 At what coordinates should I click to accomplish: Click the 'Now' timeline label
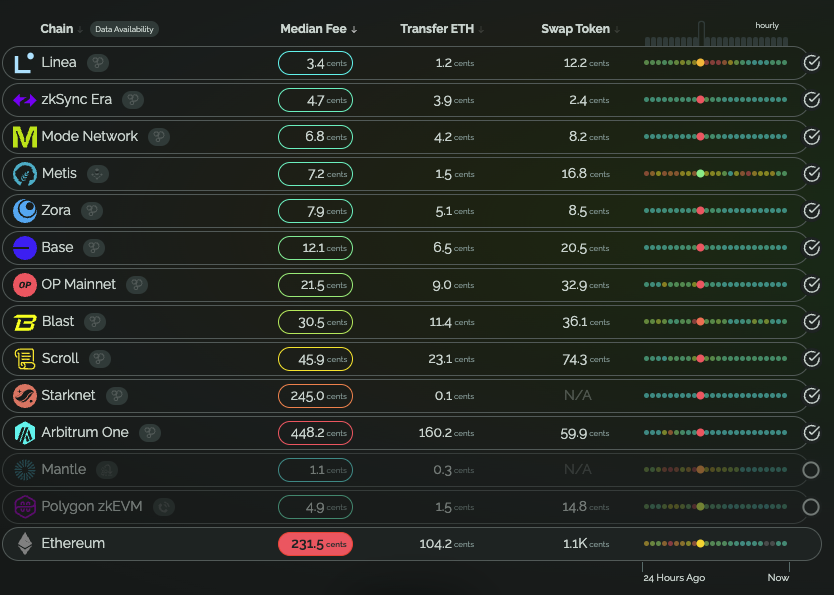pos(778,577)
